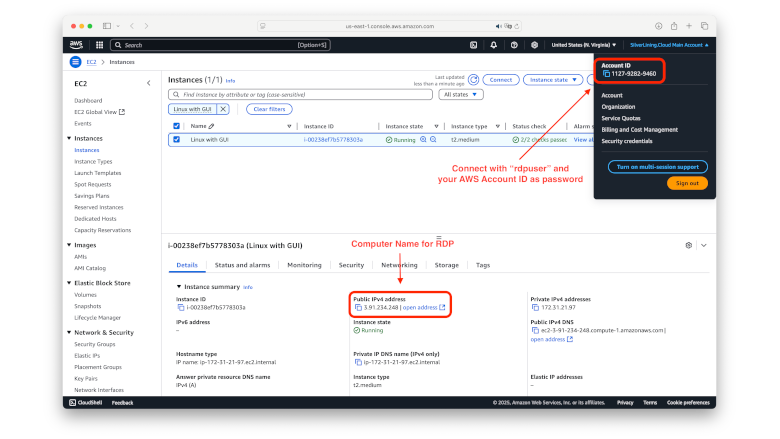Collapse the instance details panel chevron

tap(704, 245)
